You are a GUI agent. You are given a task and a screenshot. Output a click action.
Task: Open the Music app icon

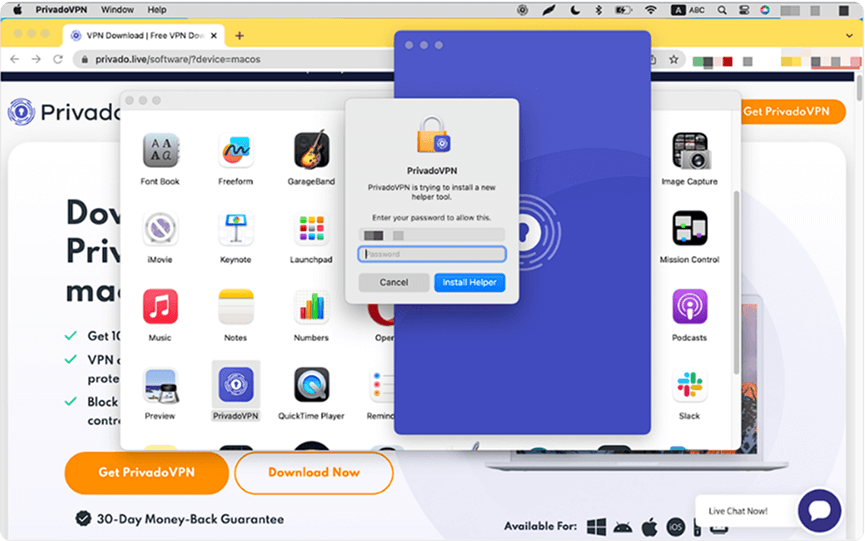tap(160, 306)
